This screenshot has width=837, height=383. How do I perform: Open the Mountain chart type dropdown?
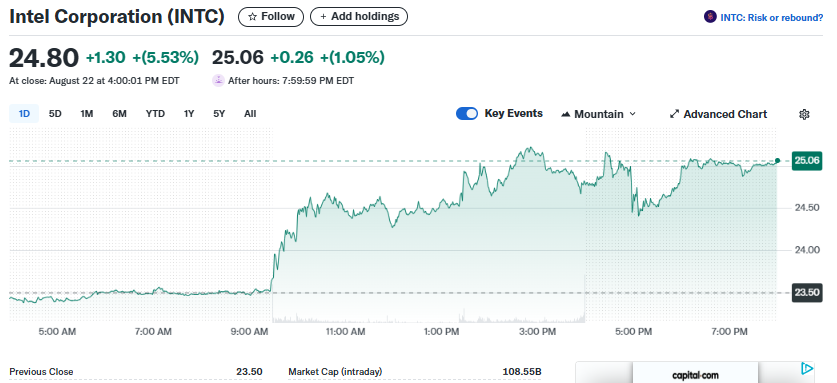pyautogui.click(x=598, y=114)
